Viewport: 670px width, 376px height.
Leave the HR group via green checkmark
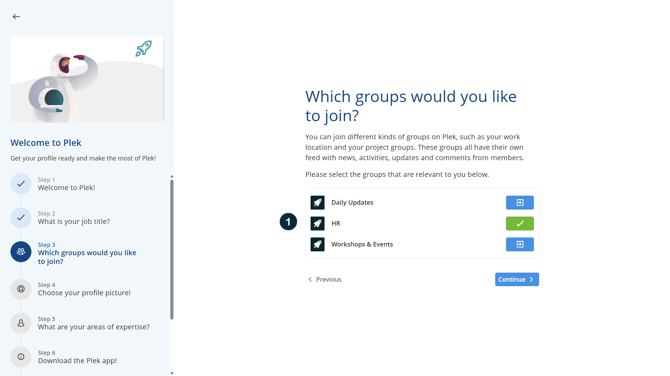pyautogui.click(x=520, y=223)
